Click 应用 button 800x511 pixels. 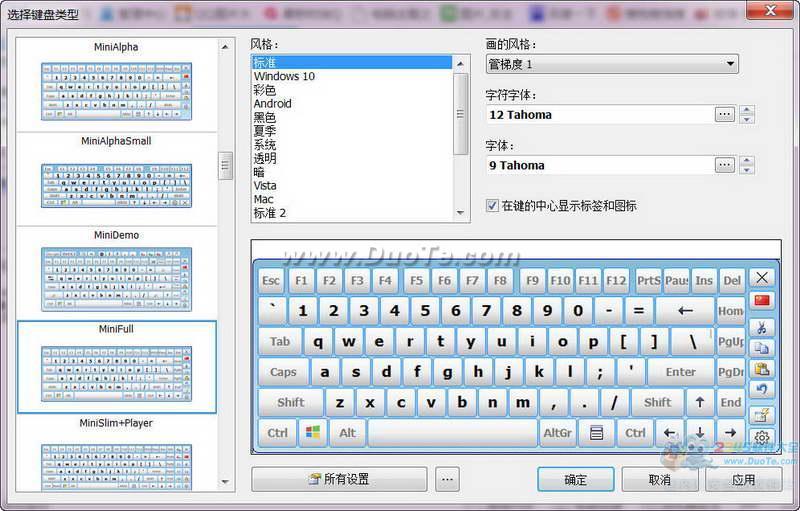[743, 479]
